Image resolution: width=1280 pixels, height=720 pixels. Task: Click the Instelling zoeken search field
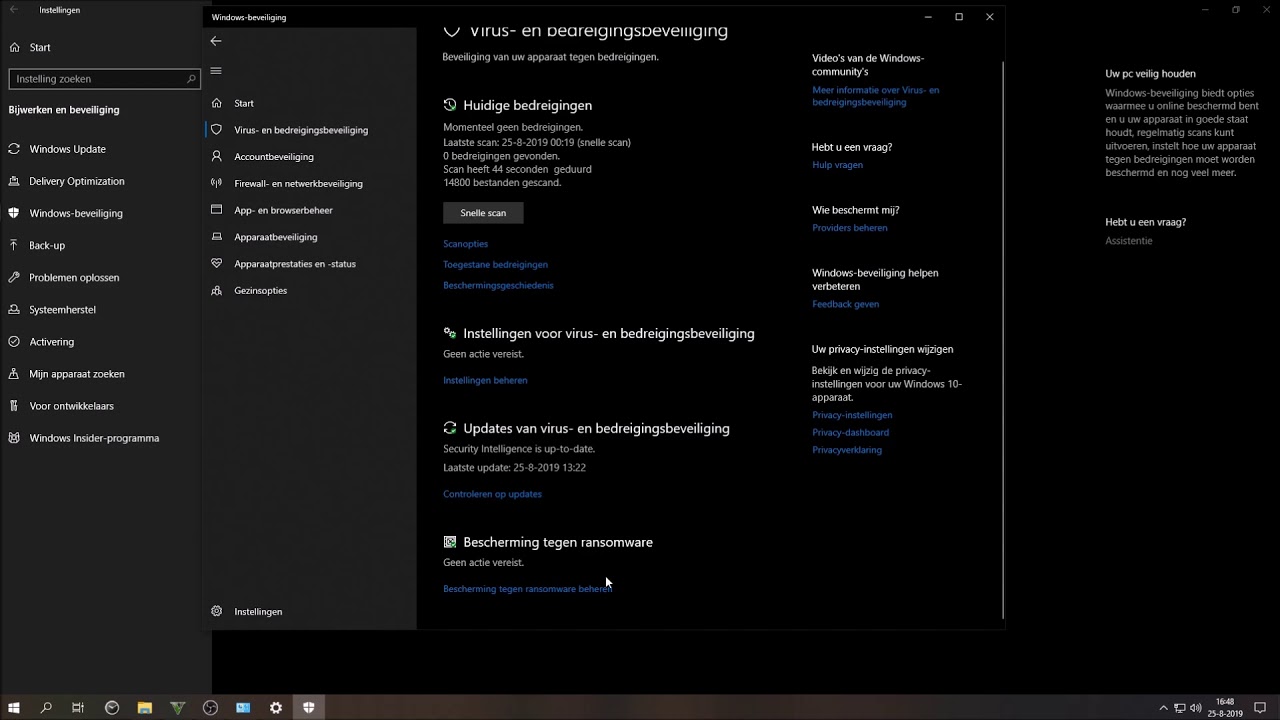point(105,79)
